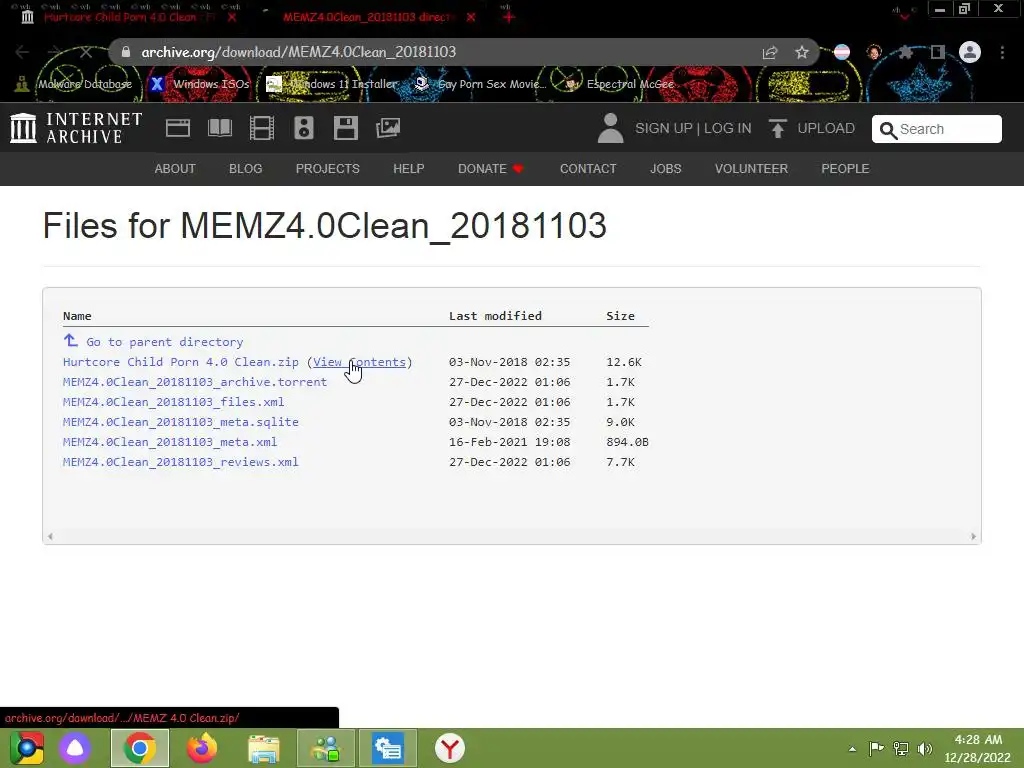Open the Audio speaker icon
This screenshot has width=1024, height=768.
304,128
